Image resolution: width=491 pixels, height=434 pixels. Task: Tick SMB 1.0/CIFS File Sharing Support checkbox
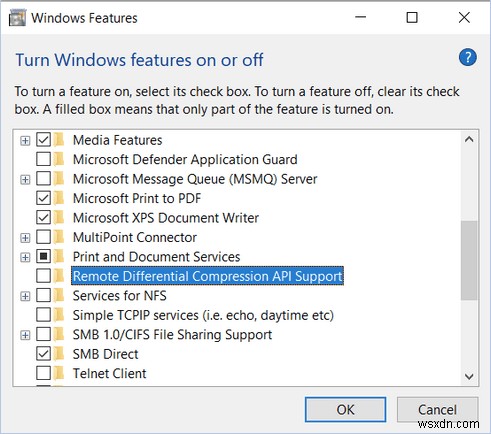(43, 334)
